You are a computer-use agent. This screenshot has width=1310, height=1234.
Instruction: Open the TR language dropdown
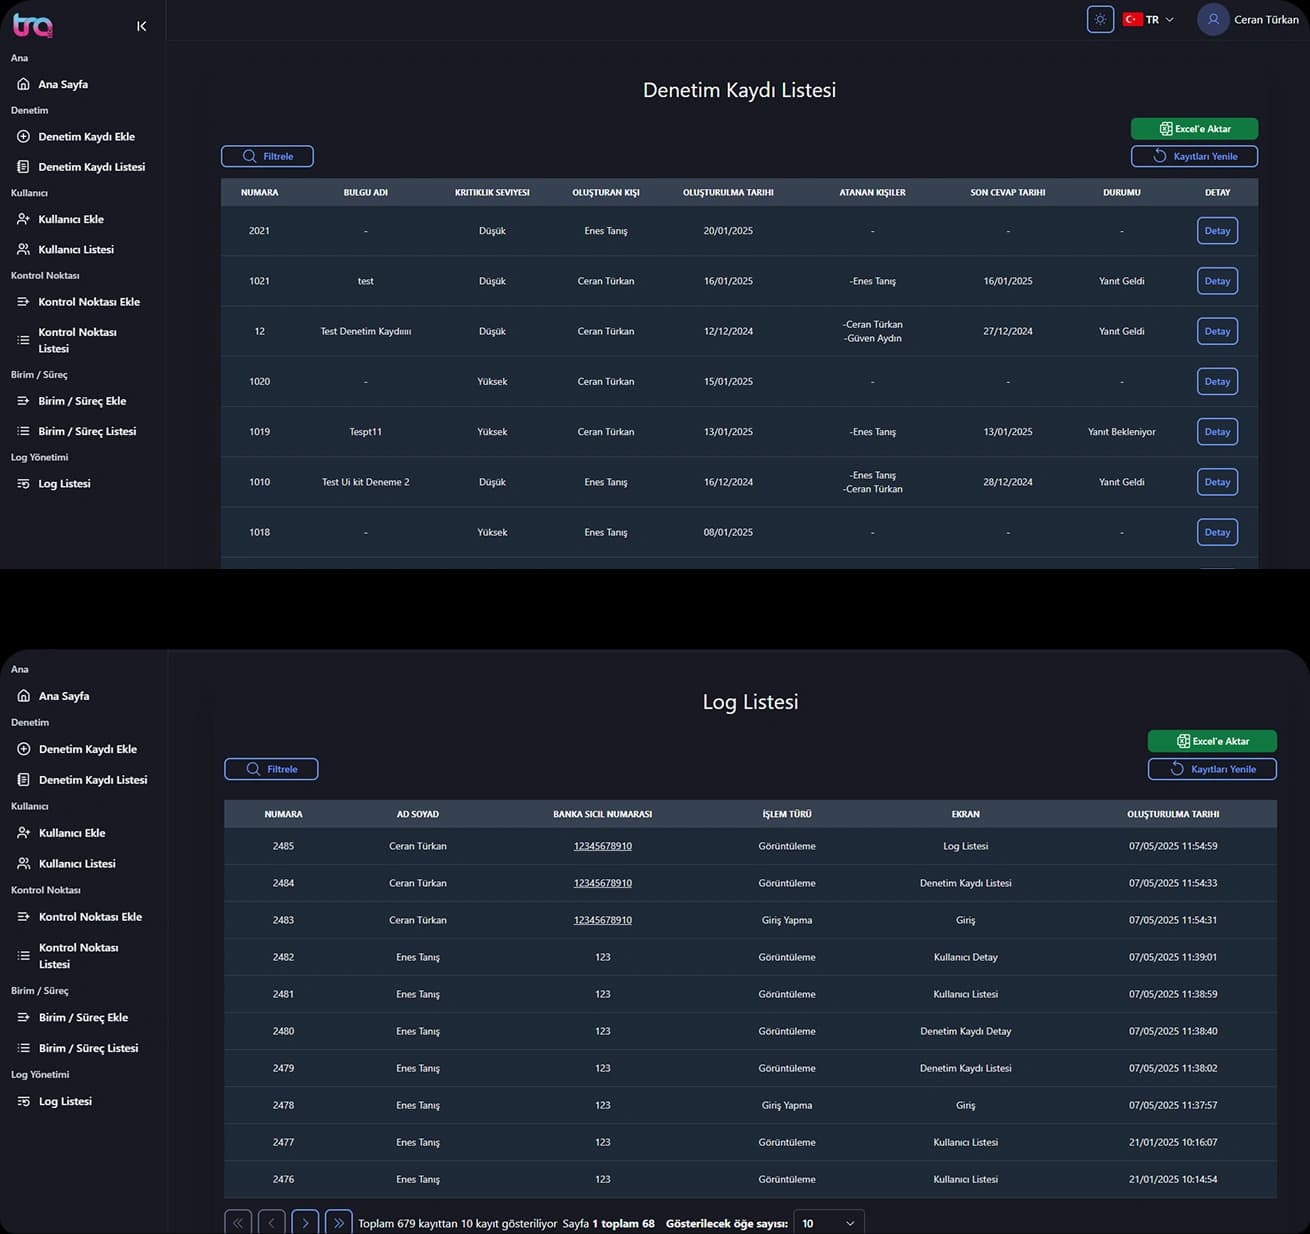[x=1148, y=19]
